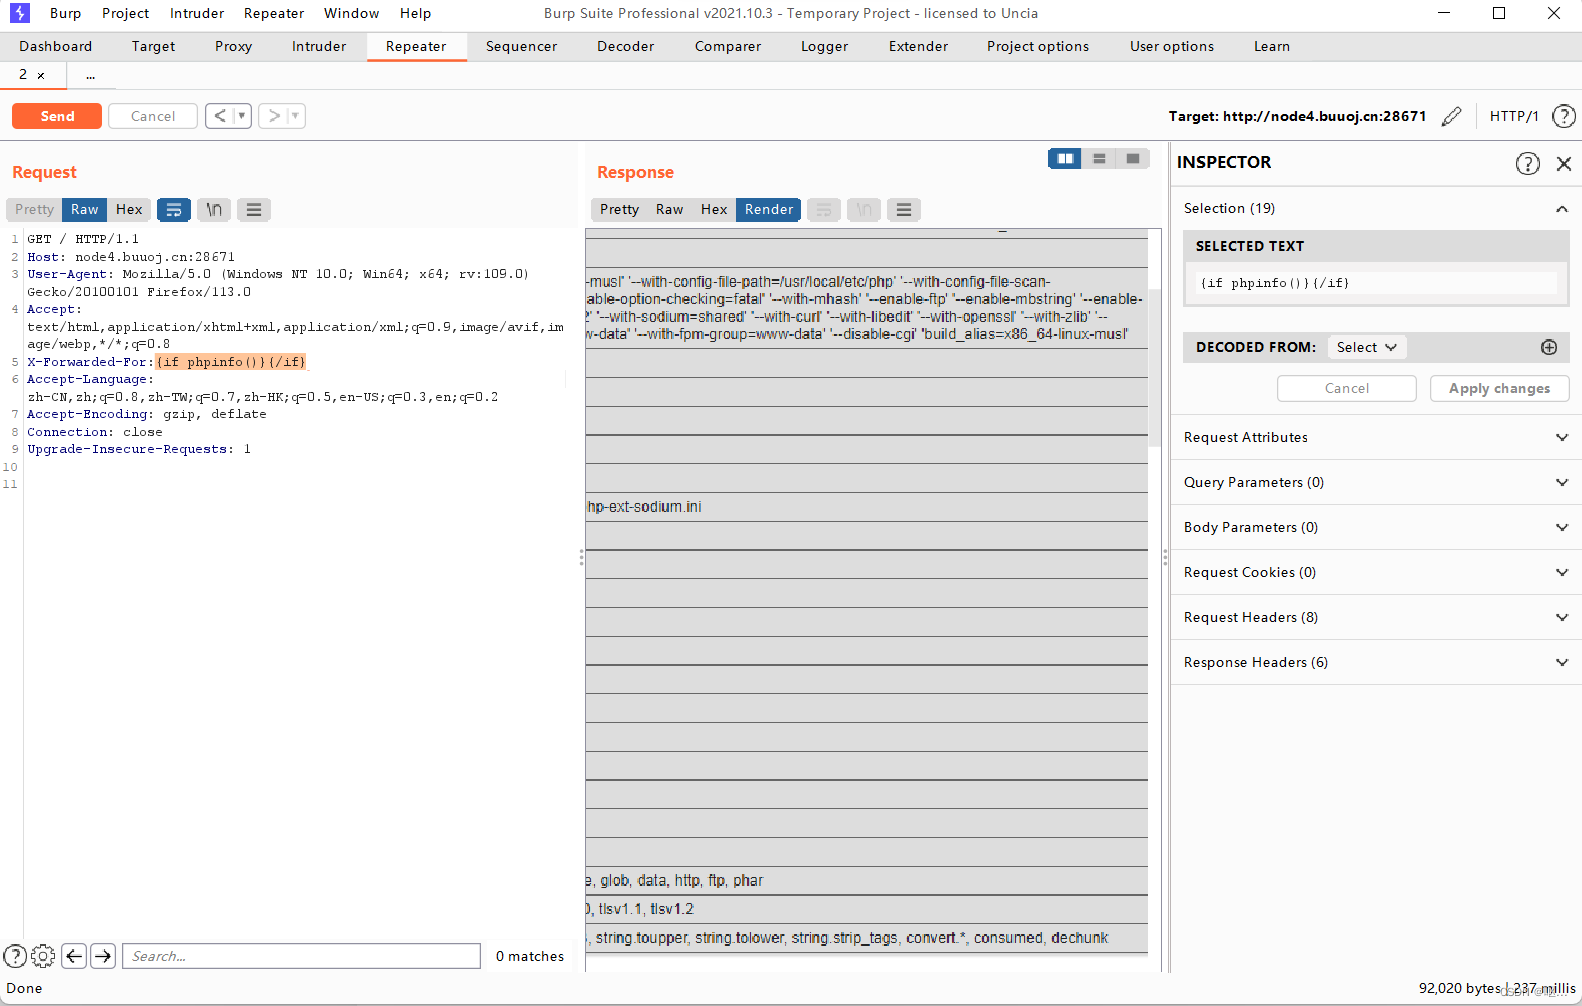The image size is (1582, 1006).
Task: Switch response view to Hex
Action: coord(714,209)
